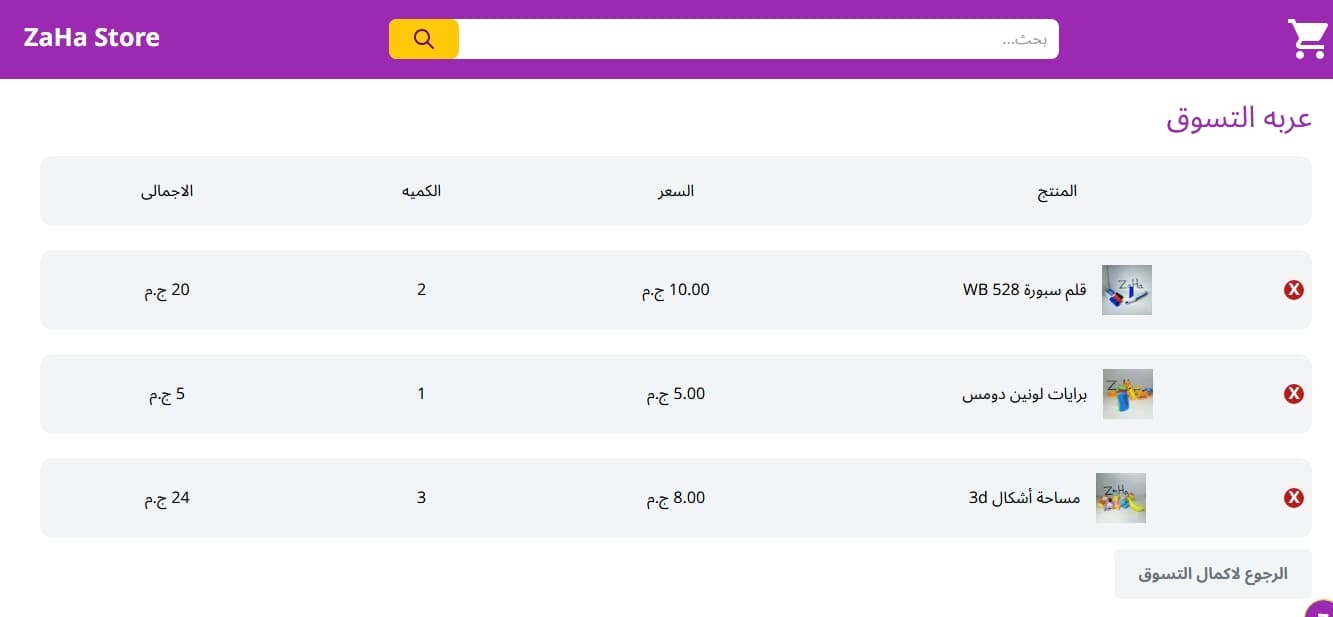Click the 24 ج.م total amount
The width and height of the screenshot is (1333, 617).
pos(167,498)
